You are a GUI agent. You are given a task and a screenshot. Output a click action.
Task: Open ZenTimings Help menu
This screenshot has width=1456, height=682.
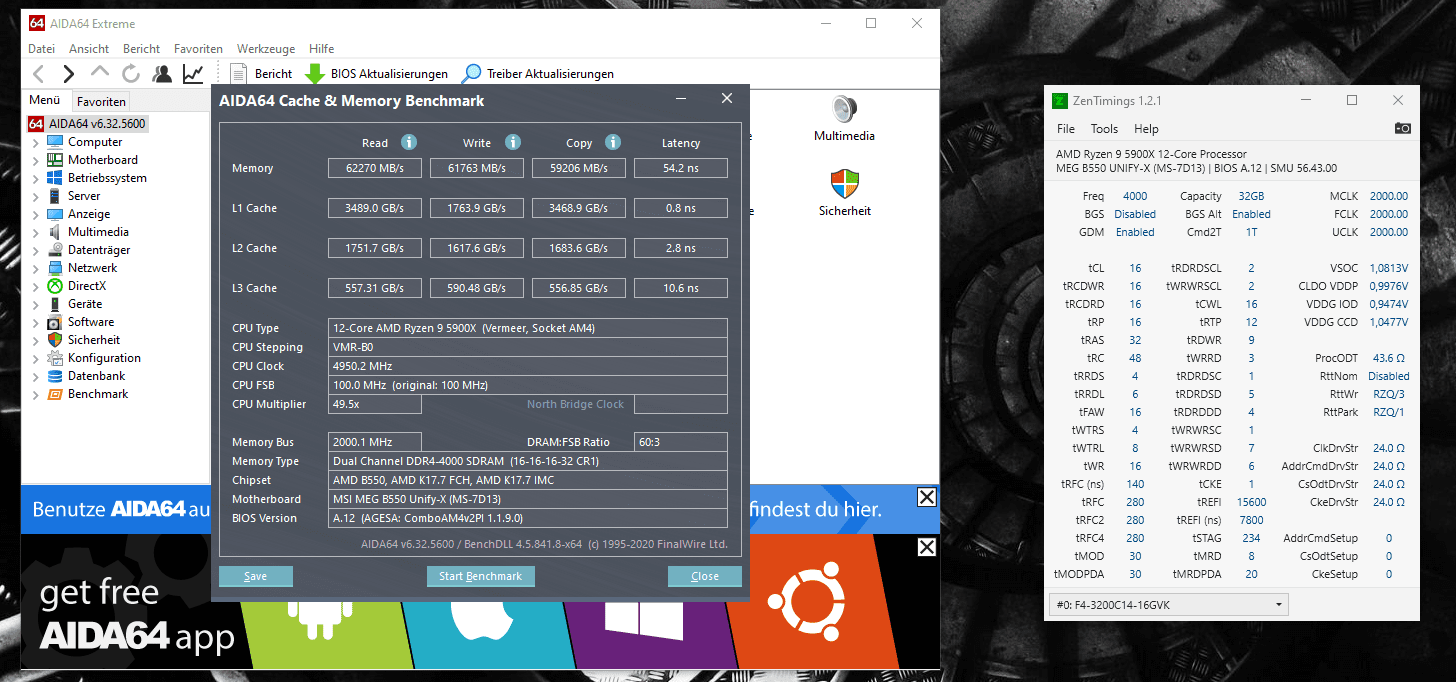click(1146, 129)
